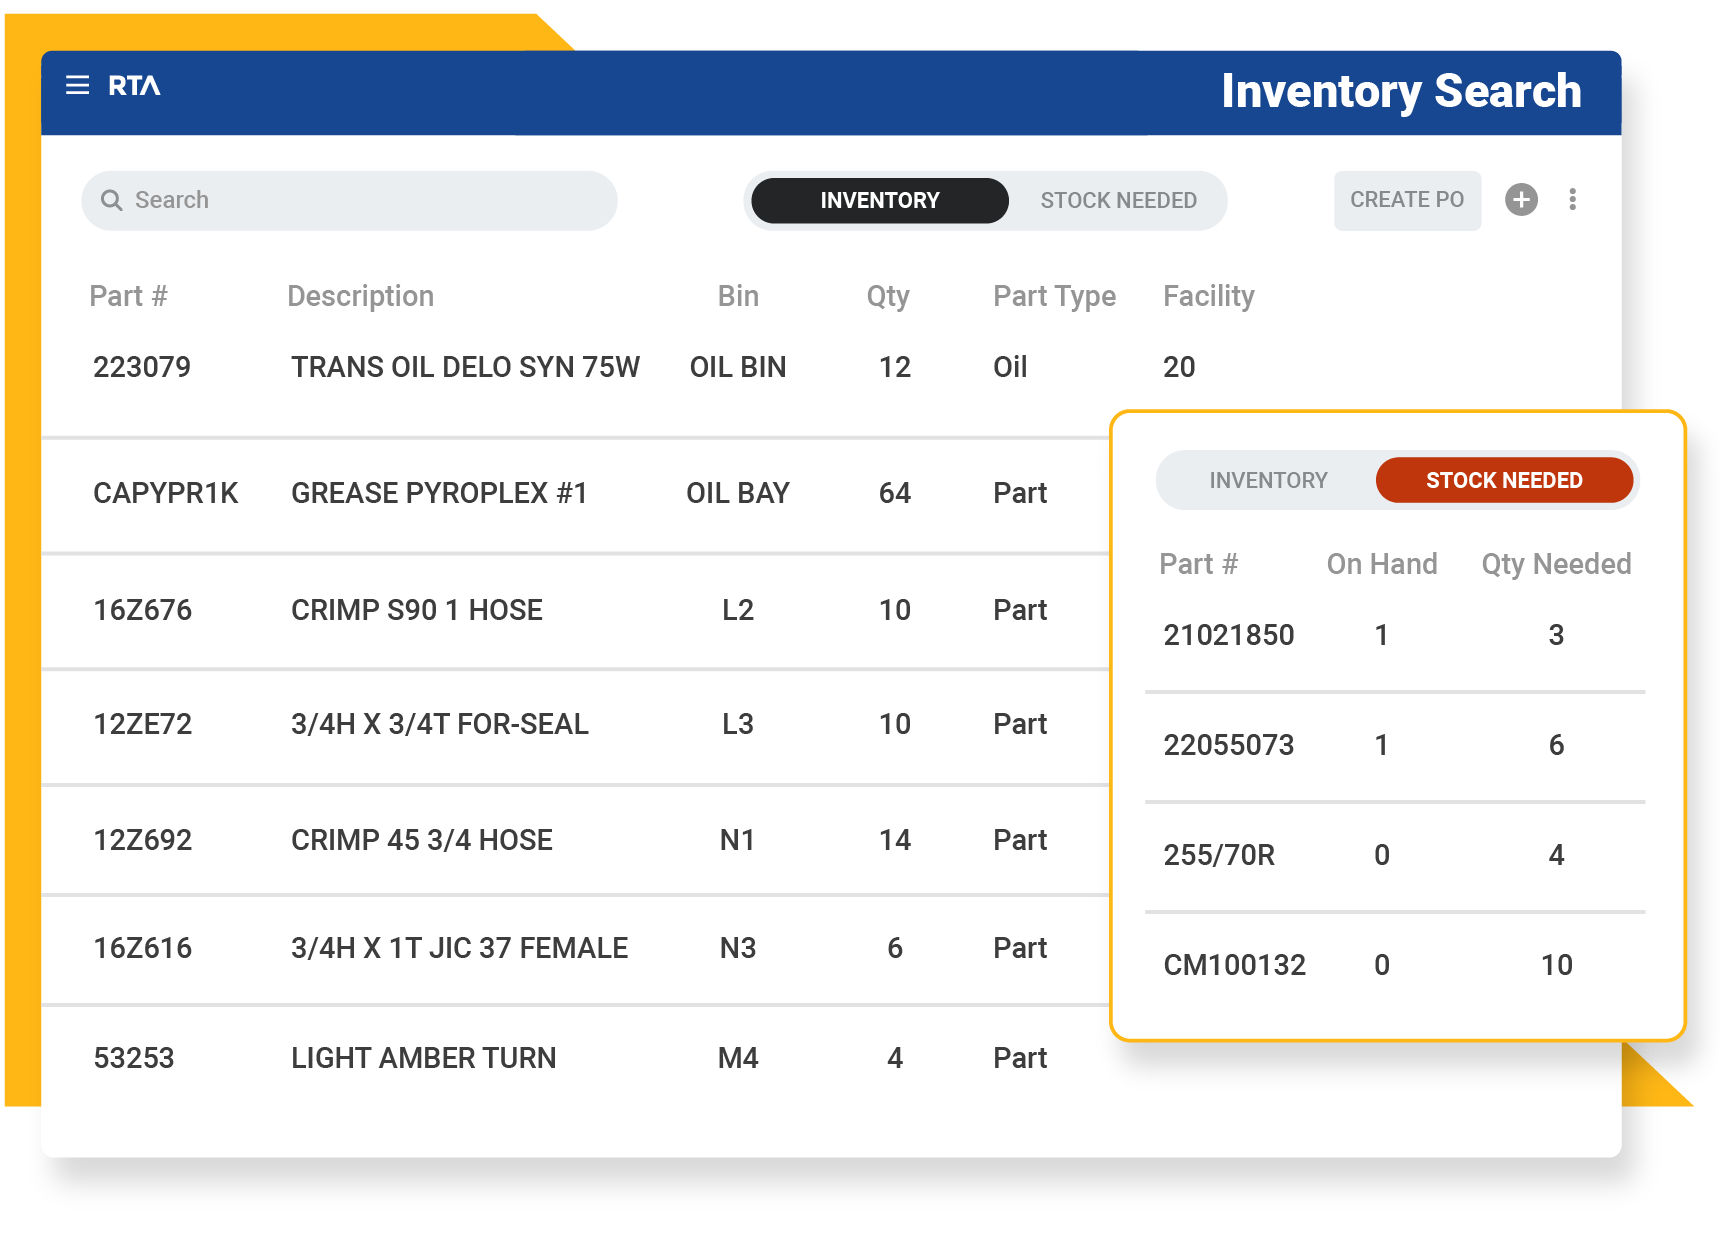Click the RTA logo
The width and height of the screenshot is (1721, 1235).
click(134, 86)
